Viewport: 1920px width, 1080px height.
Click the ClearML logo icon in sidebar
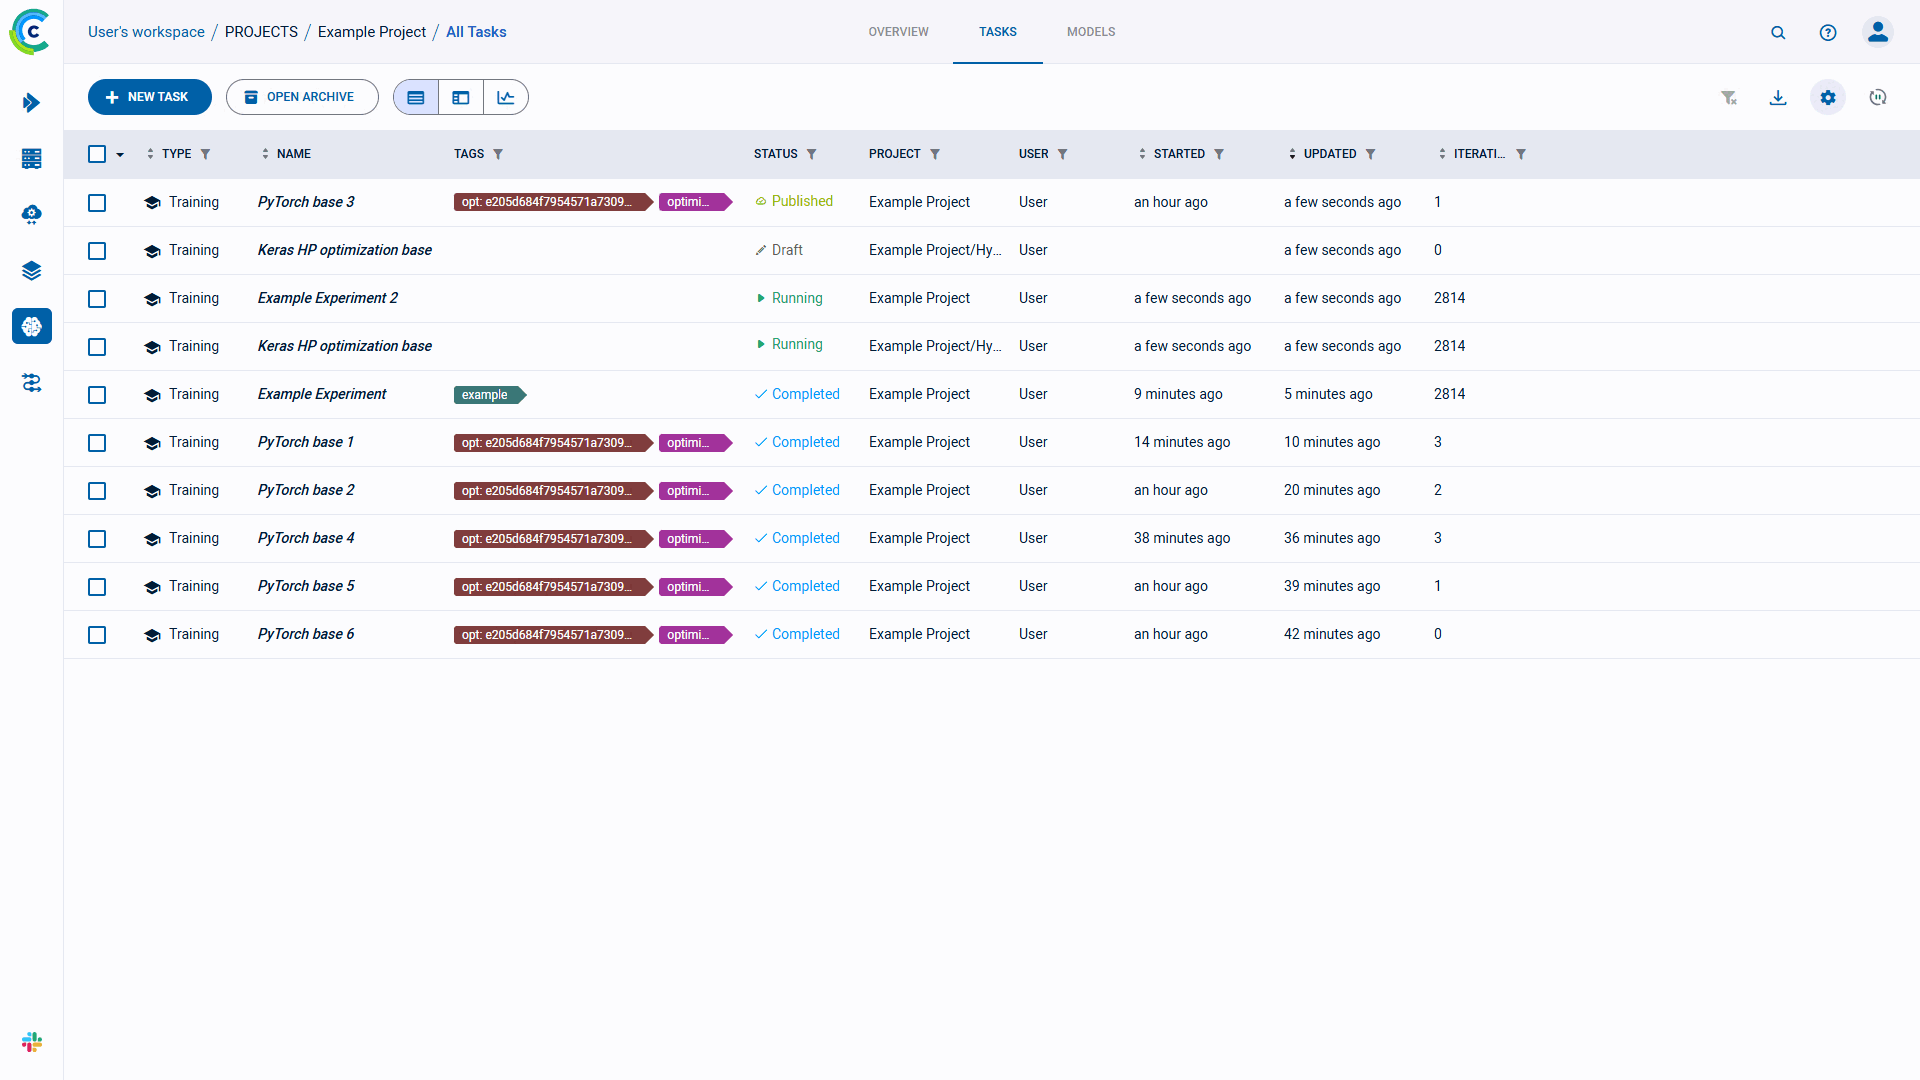point(32,32)
